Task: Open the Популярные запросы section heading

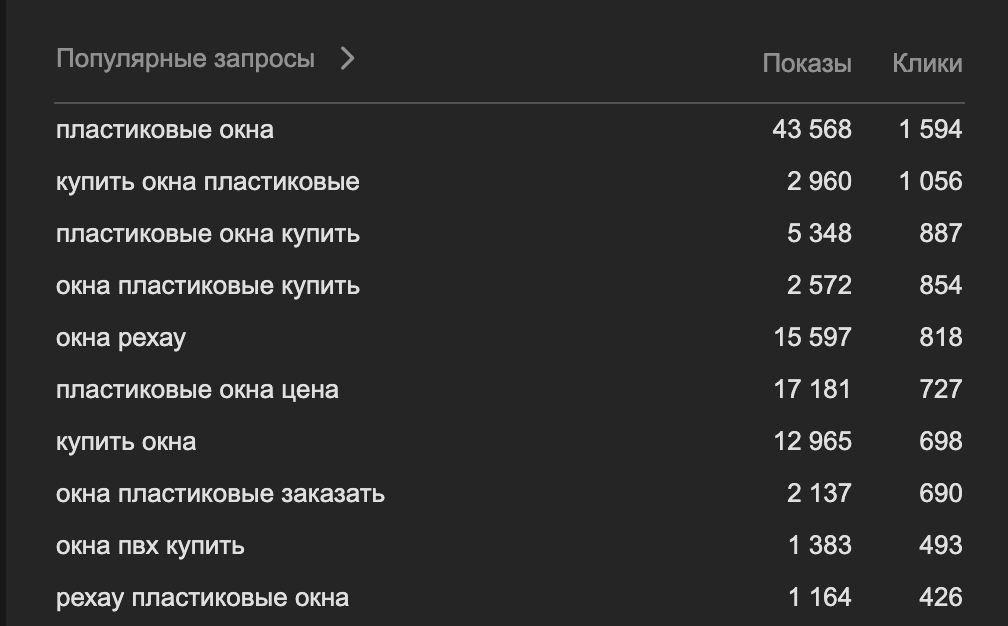Action: tap(185, 59)
